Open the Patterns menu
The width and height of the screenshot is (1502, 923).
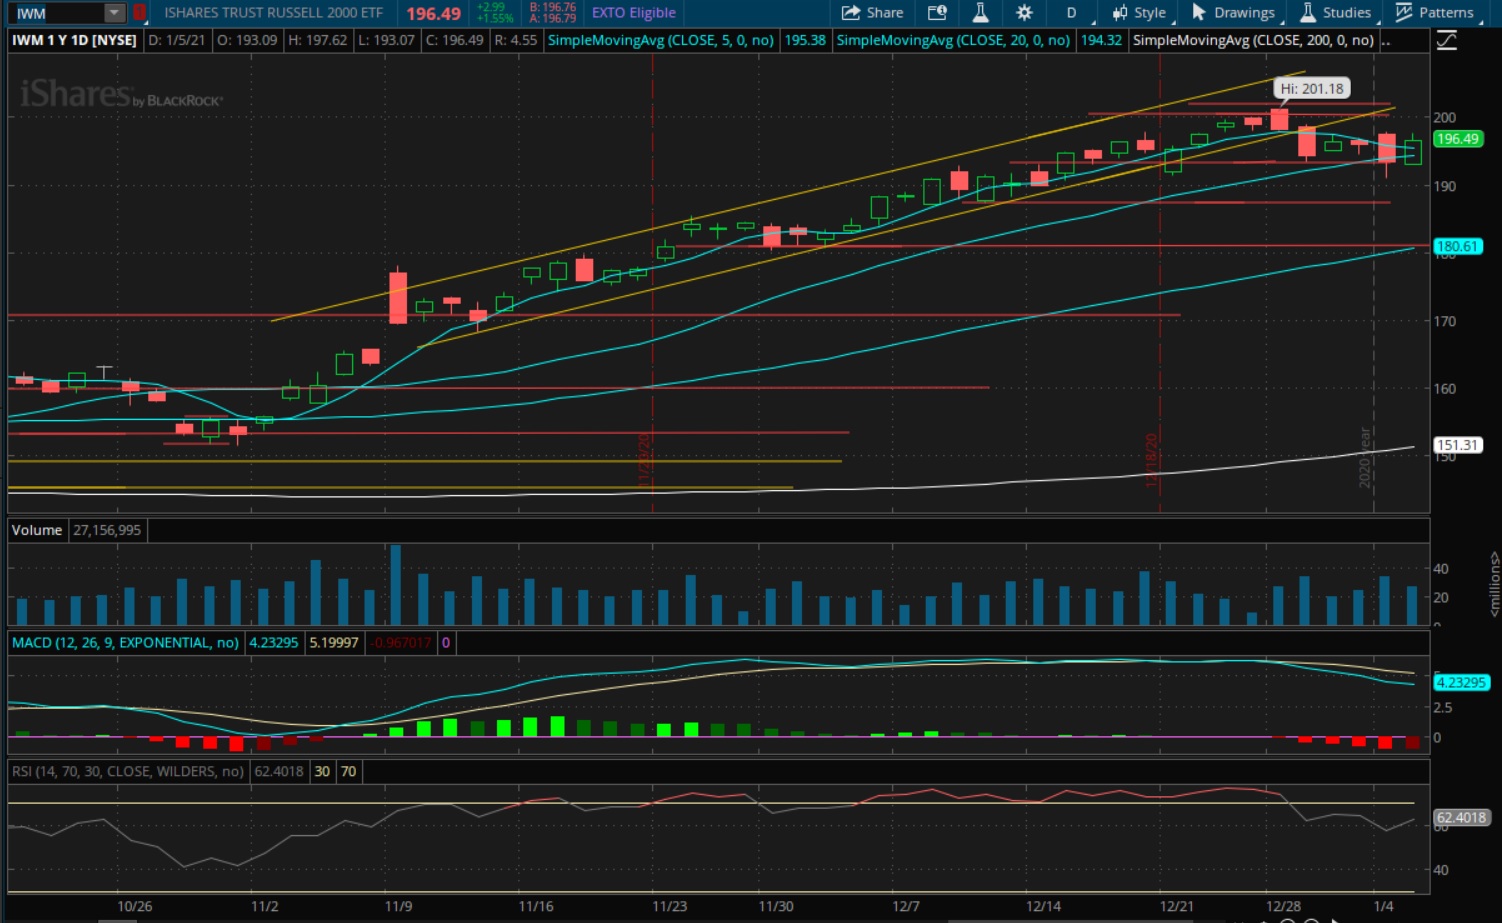[1435, 13]
